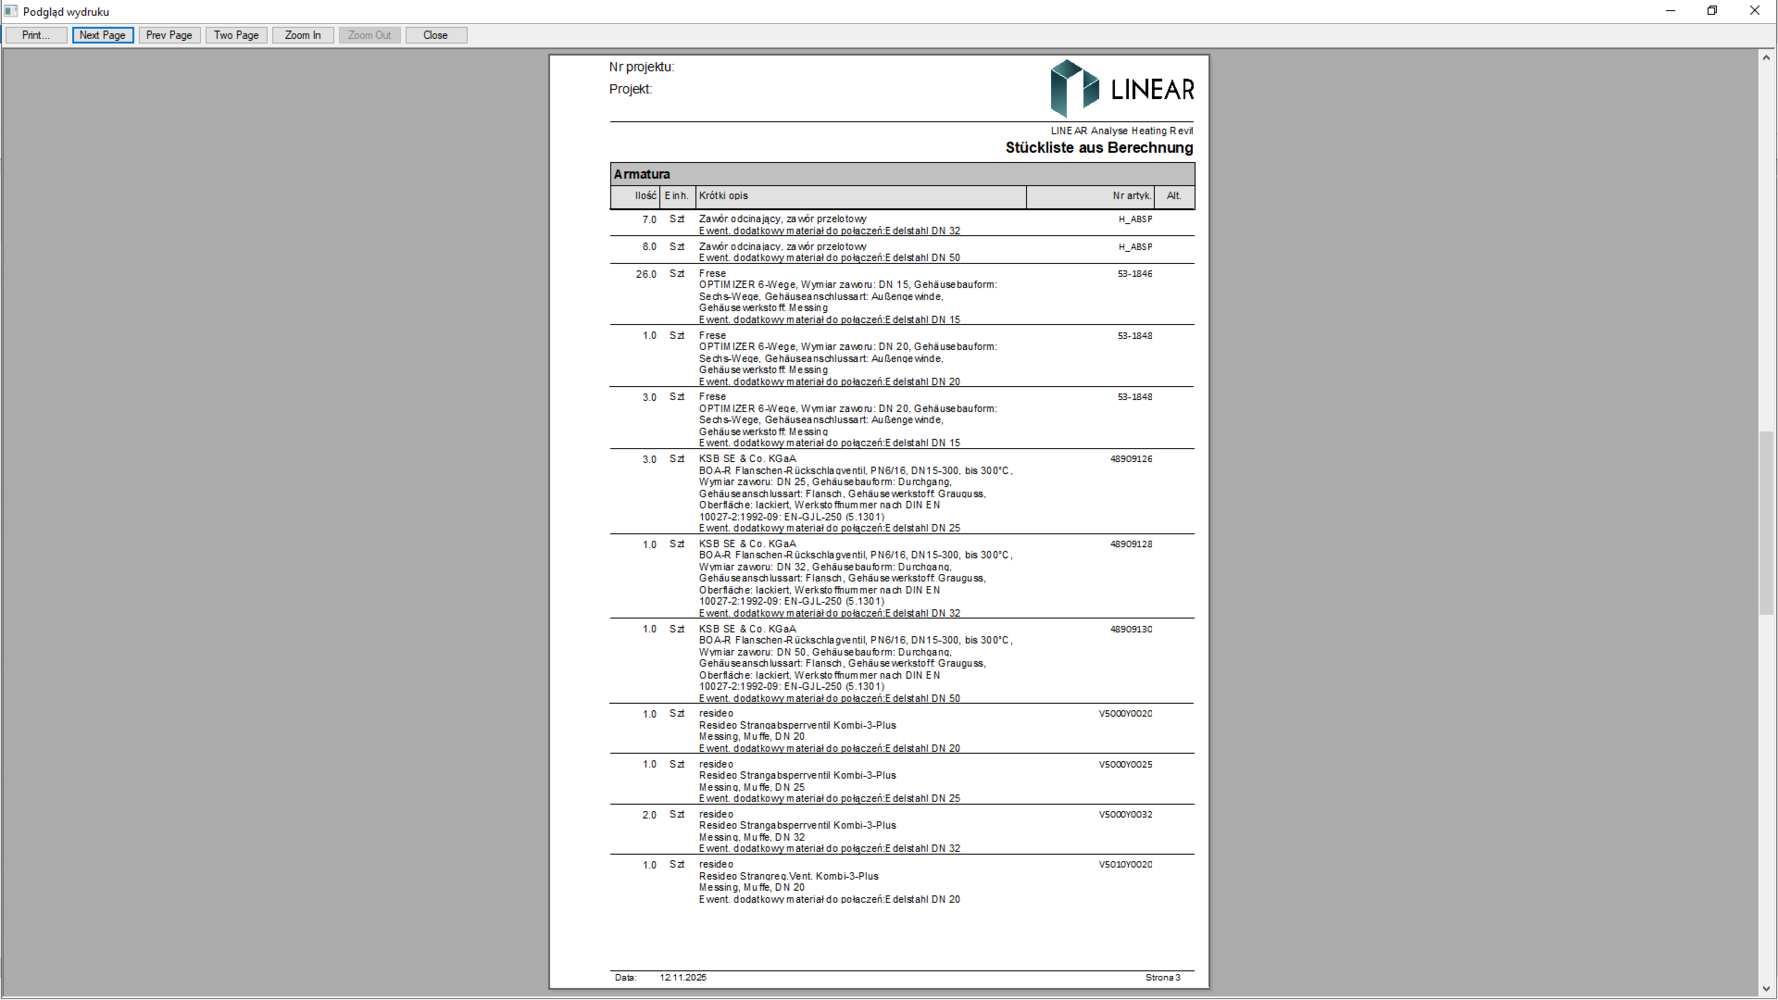This screenshot has height=1000, width=1778.
Task: Click the Armatura section header
Action: (642, 174)
